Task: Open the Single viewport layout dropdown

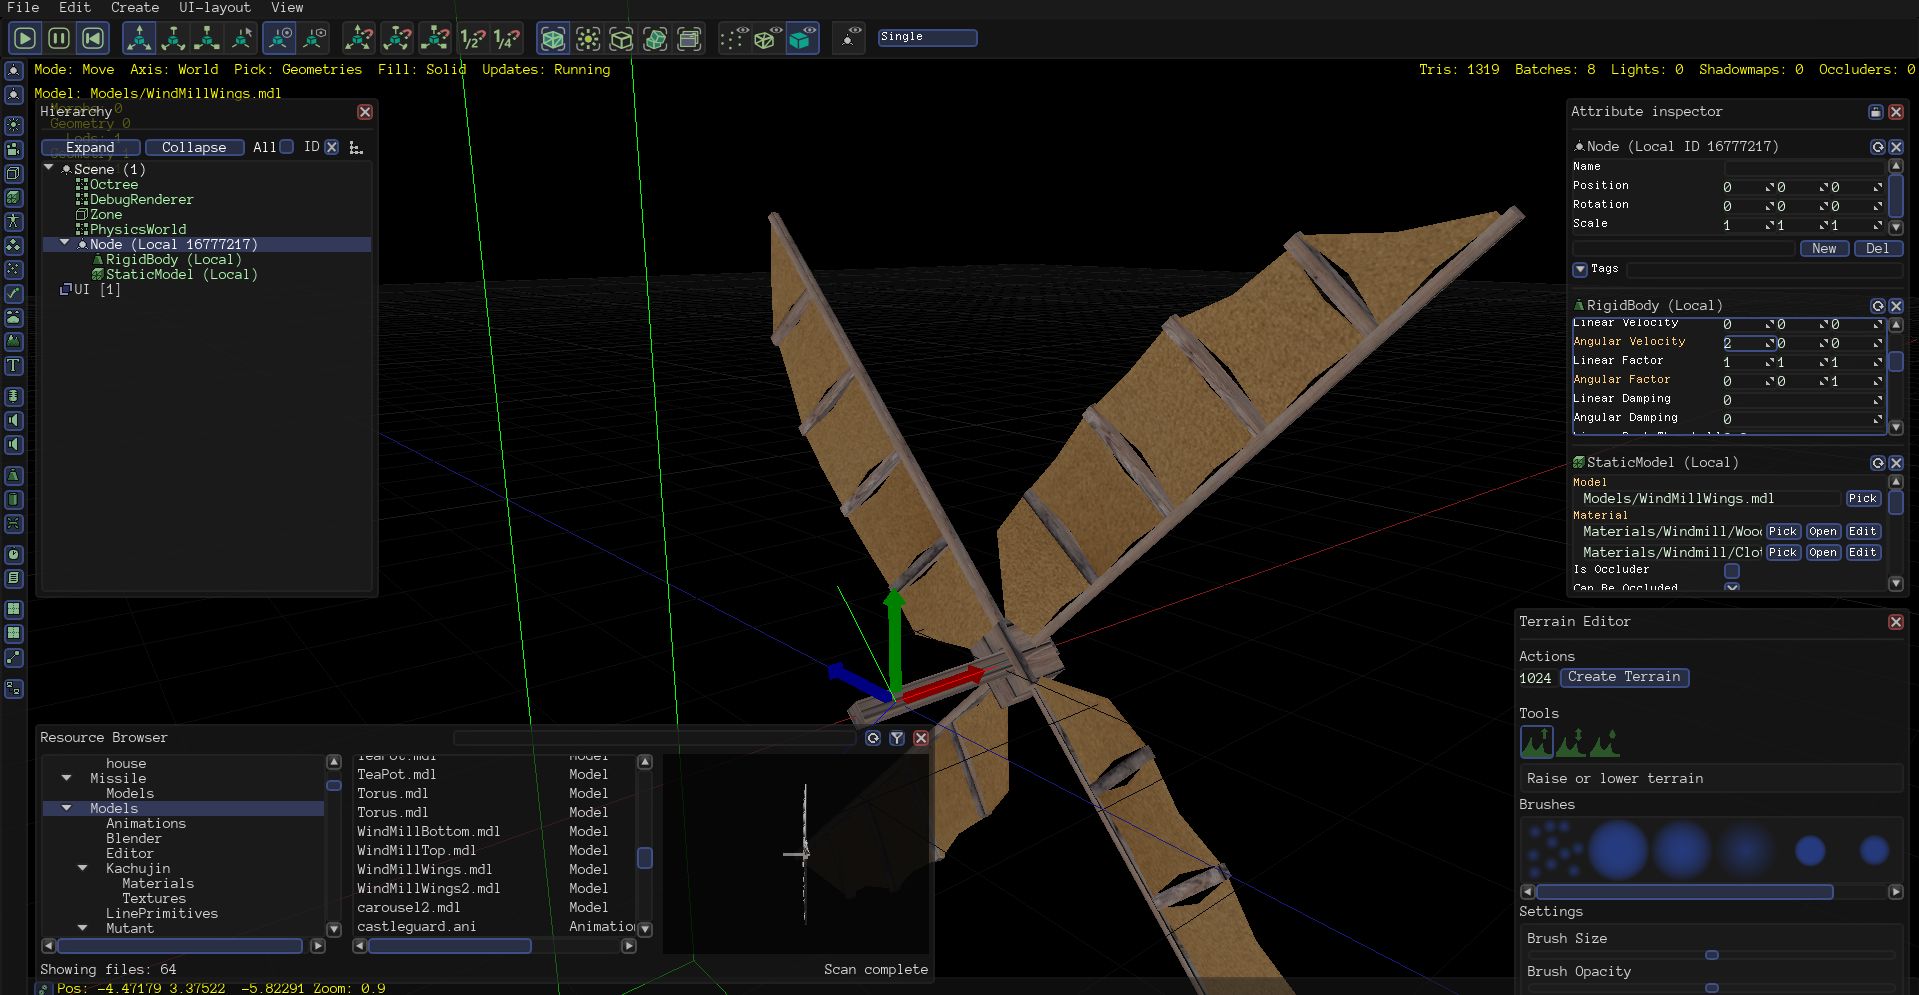Action: (x=927, y=37)
